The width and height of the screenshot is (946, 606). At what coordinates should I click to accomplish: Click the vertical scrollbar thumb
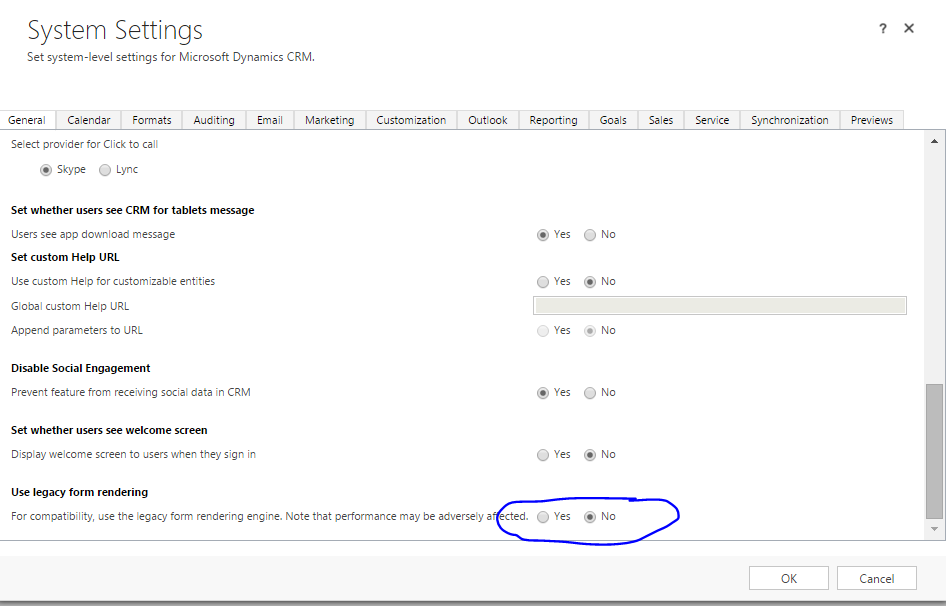tap(934, 451)
